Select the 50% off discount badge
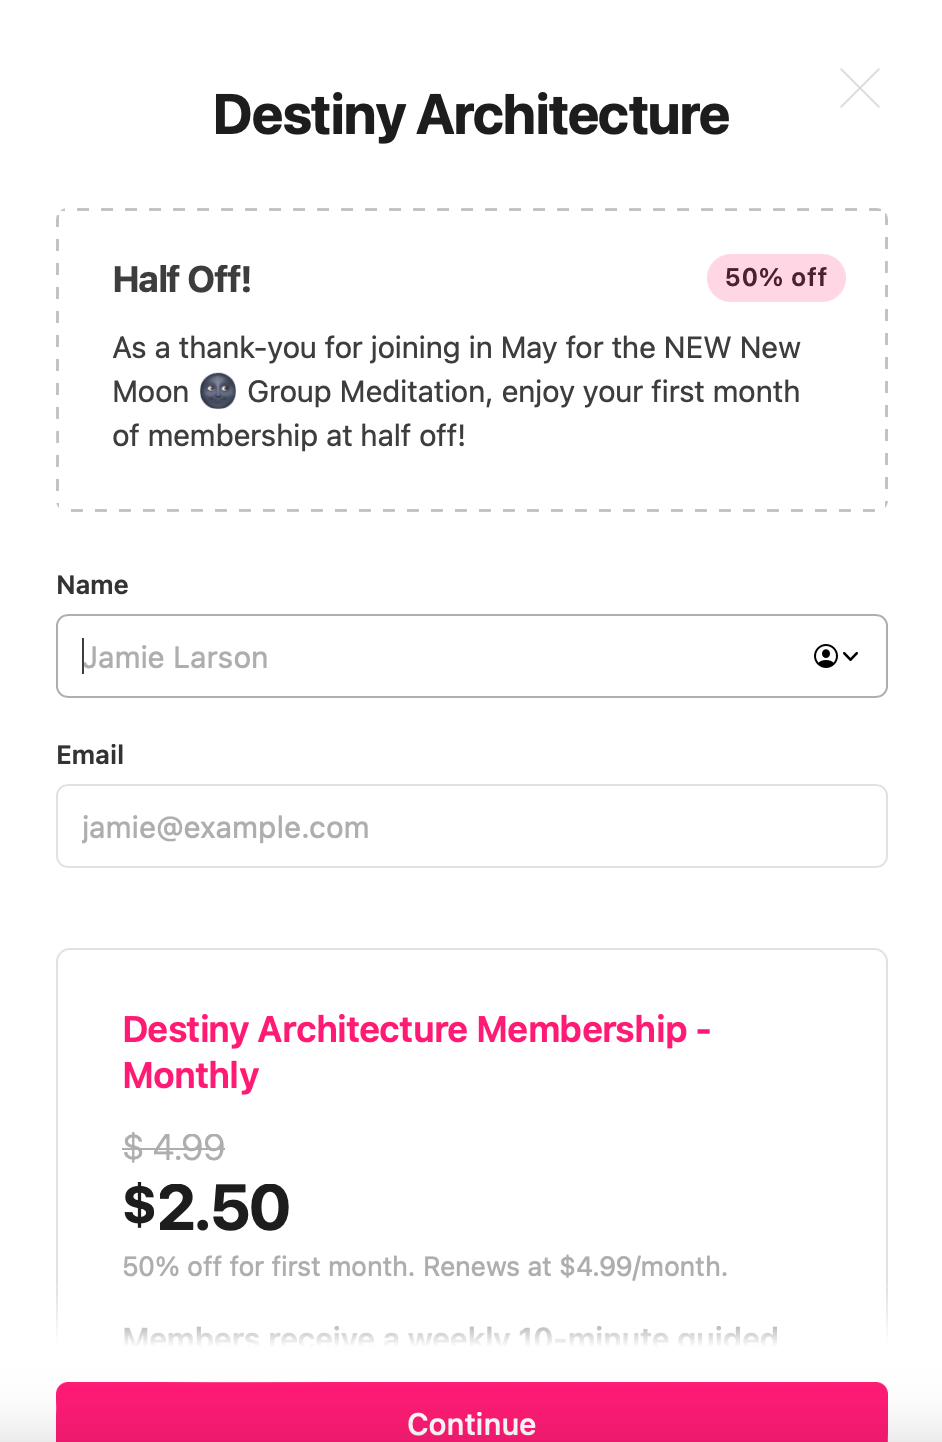The width and height of the screenshot is (942, 1442). tap(776, 278)
